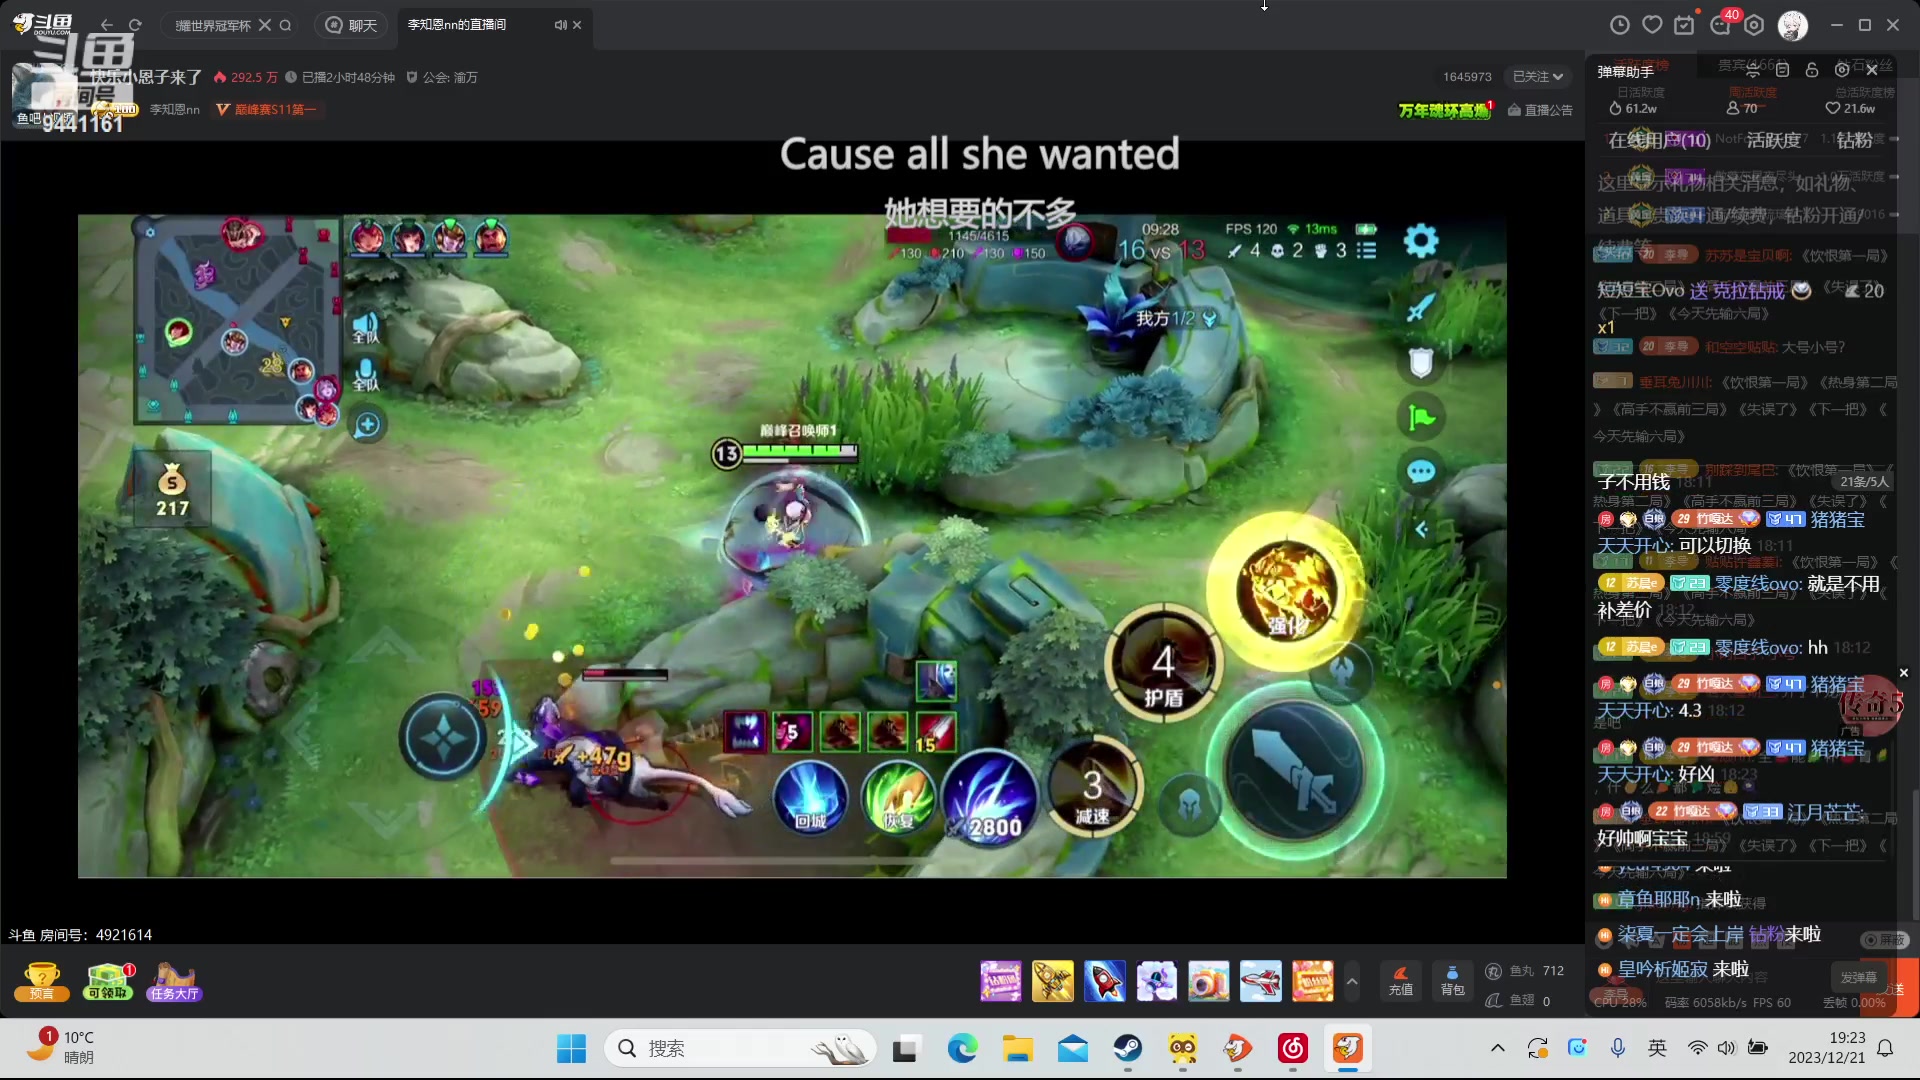Open the 任务大厅 task hall
This screenshot has width=1920, height=1080.
174,981
